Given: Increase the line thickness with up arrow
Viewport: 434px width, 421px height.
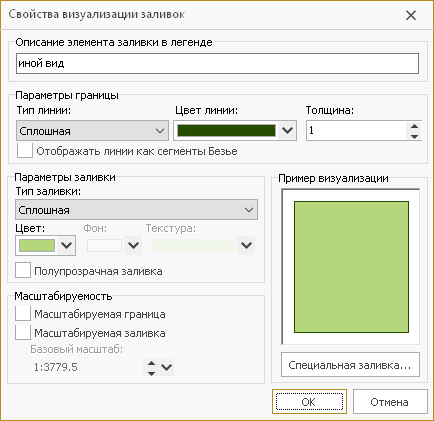Looking at the screenshot, I should coord(414,126).
